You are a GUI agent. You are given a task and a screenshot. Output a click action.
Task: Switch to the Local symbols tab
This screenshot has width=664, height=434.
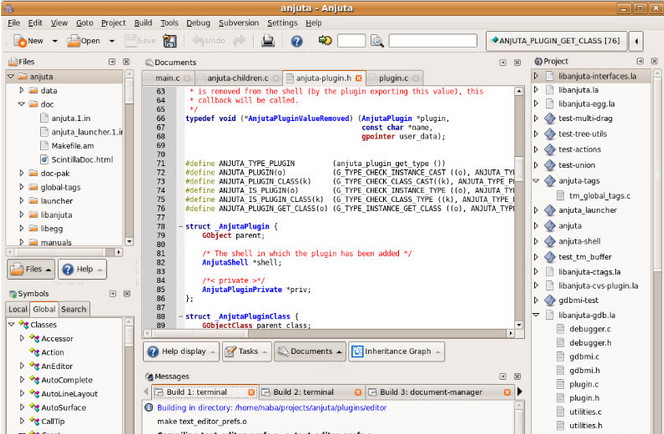18,309
